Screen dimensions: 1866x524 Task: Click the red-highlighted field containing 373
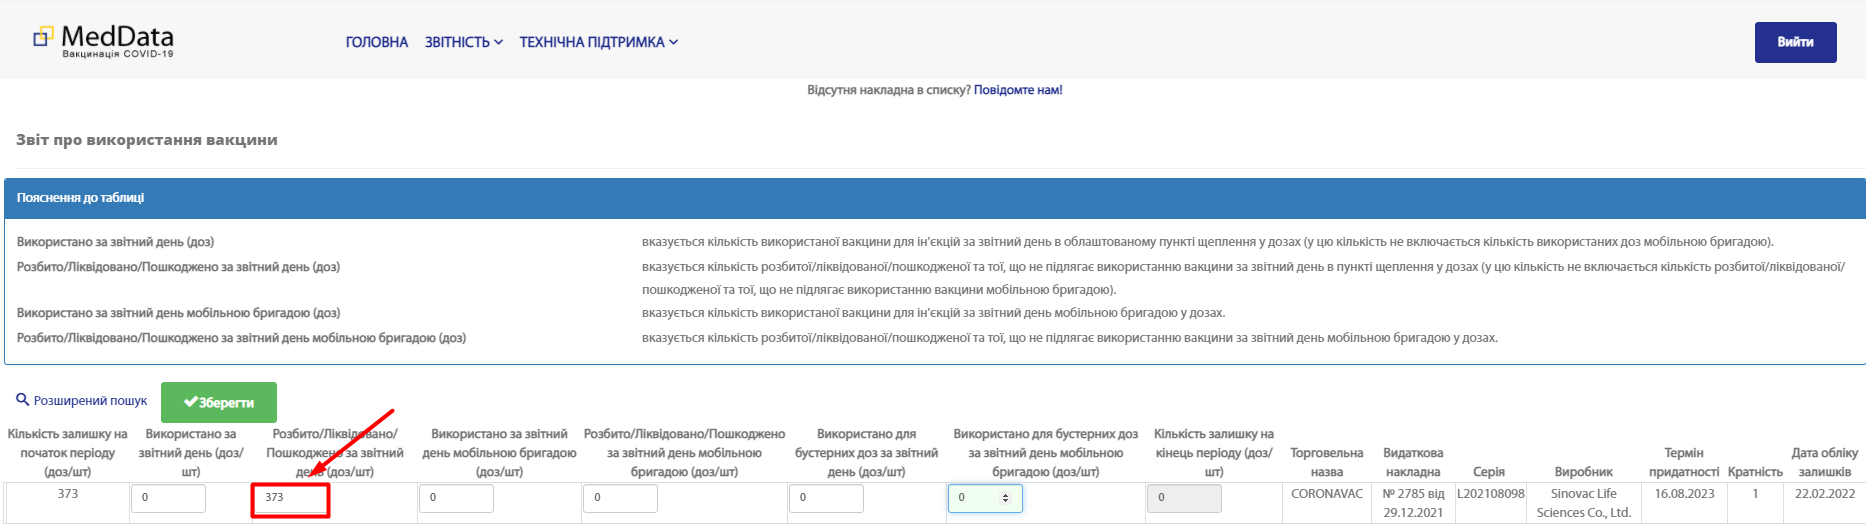click(290, 498)
